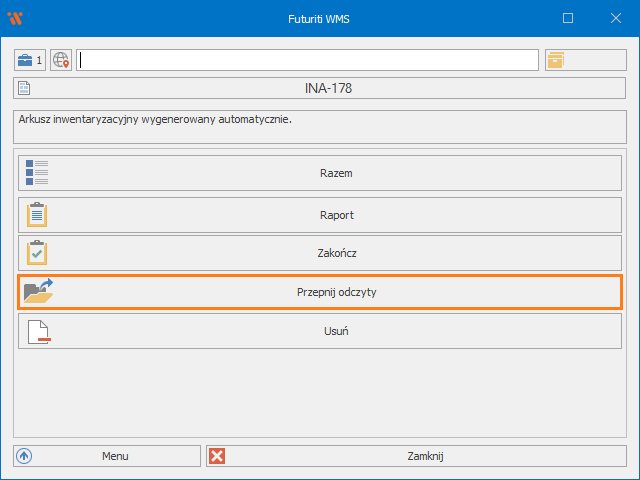Click the globe location pin icon
The image size is (640, 480).
tap(62, 60)
